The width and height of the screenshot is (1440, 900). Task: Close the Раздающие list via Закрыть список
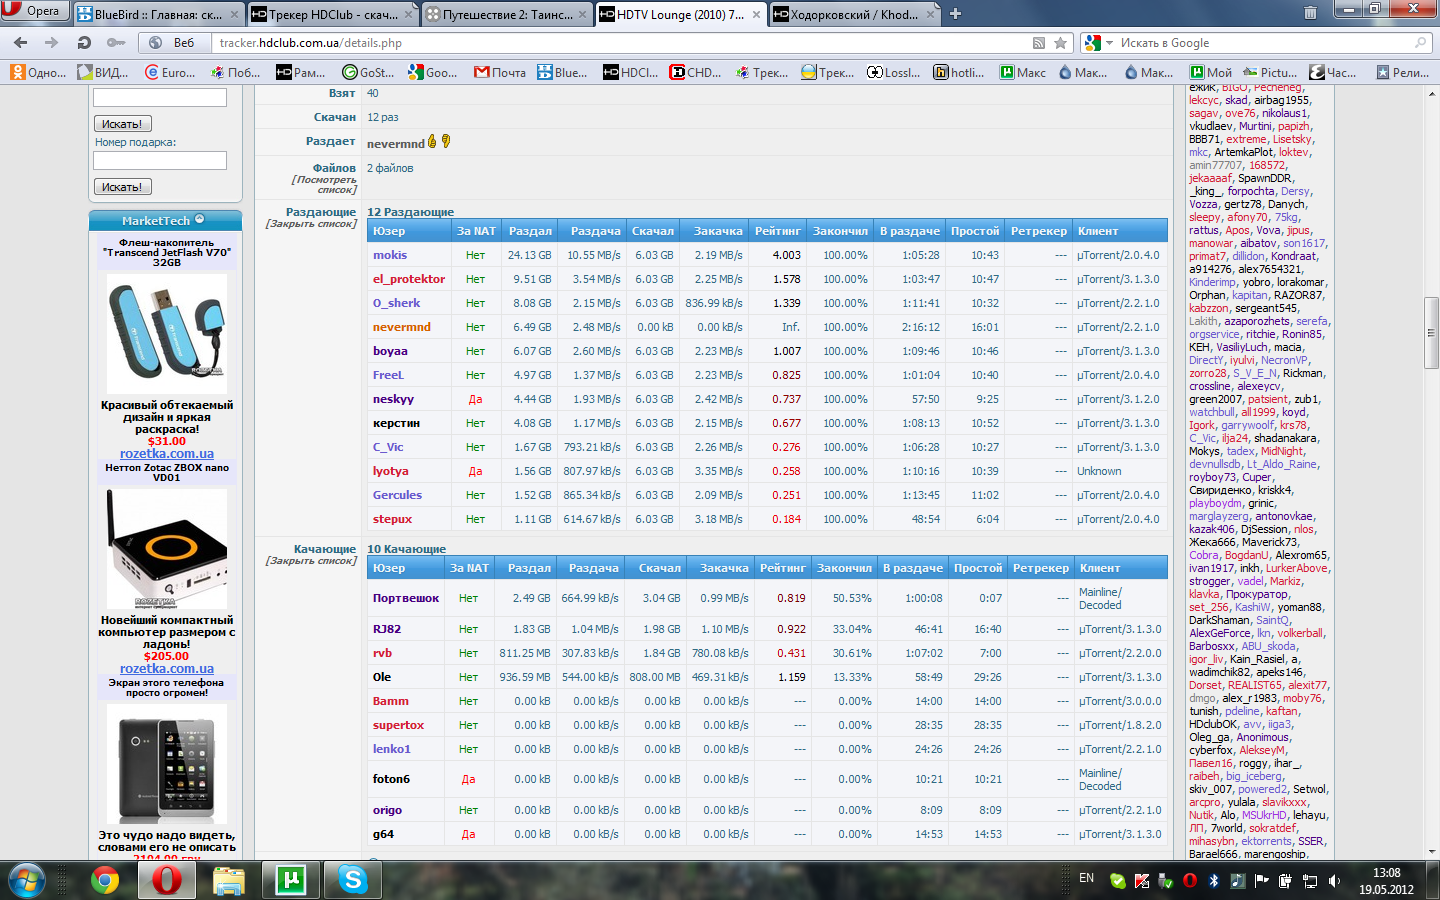click(311, 224)
